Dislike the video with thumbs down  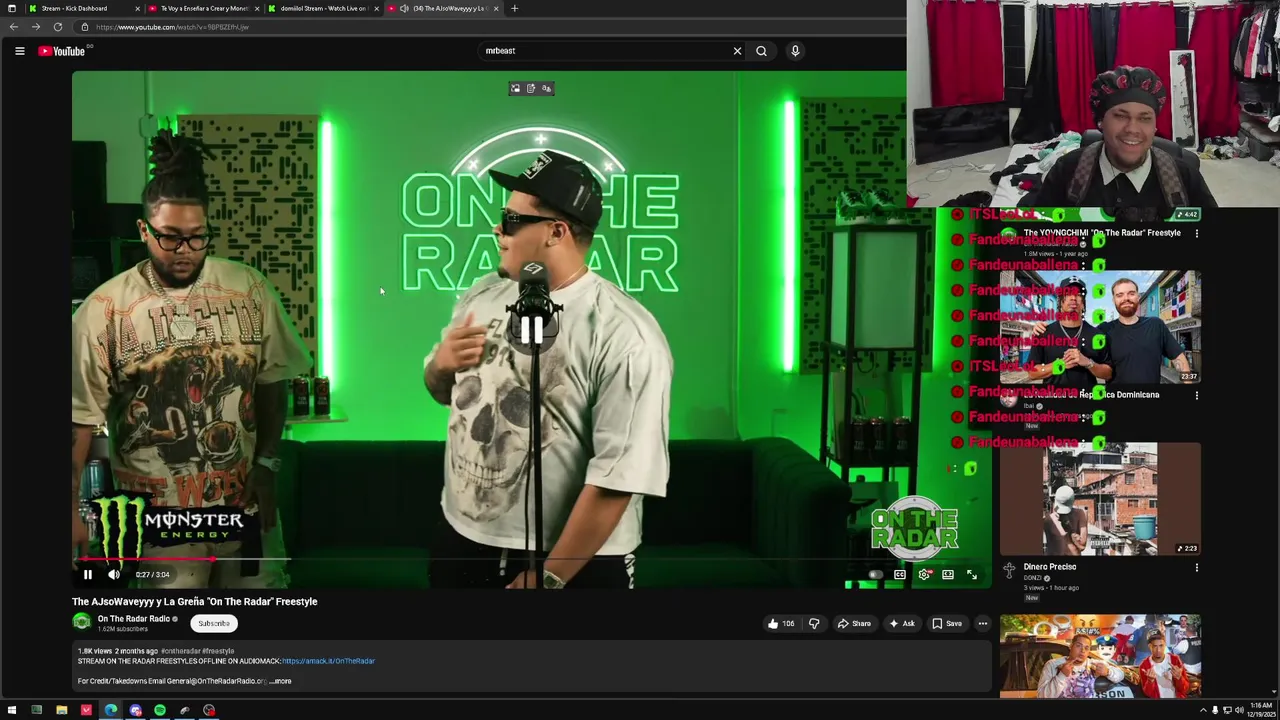click(x=814, y=623)
